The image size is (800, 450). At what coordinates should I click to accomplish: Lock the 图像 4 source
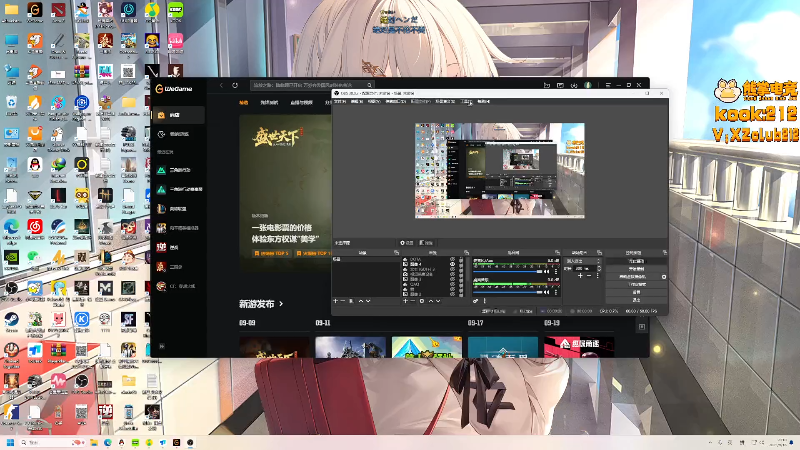461,264
